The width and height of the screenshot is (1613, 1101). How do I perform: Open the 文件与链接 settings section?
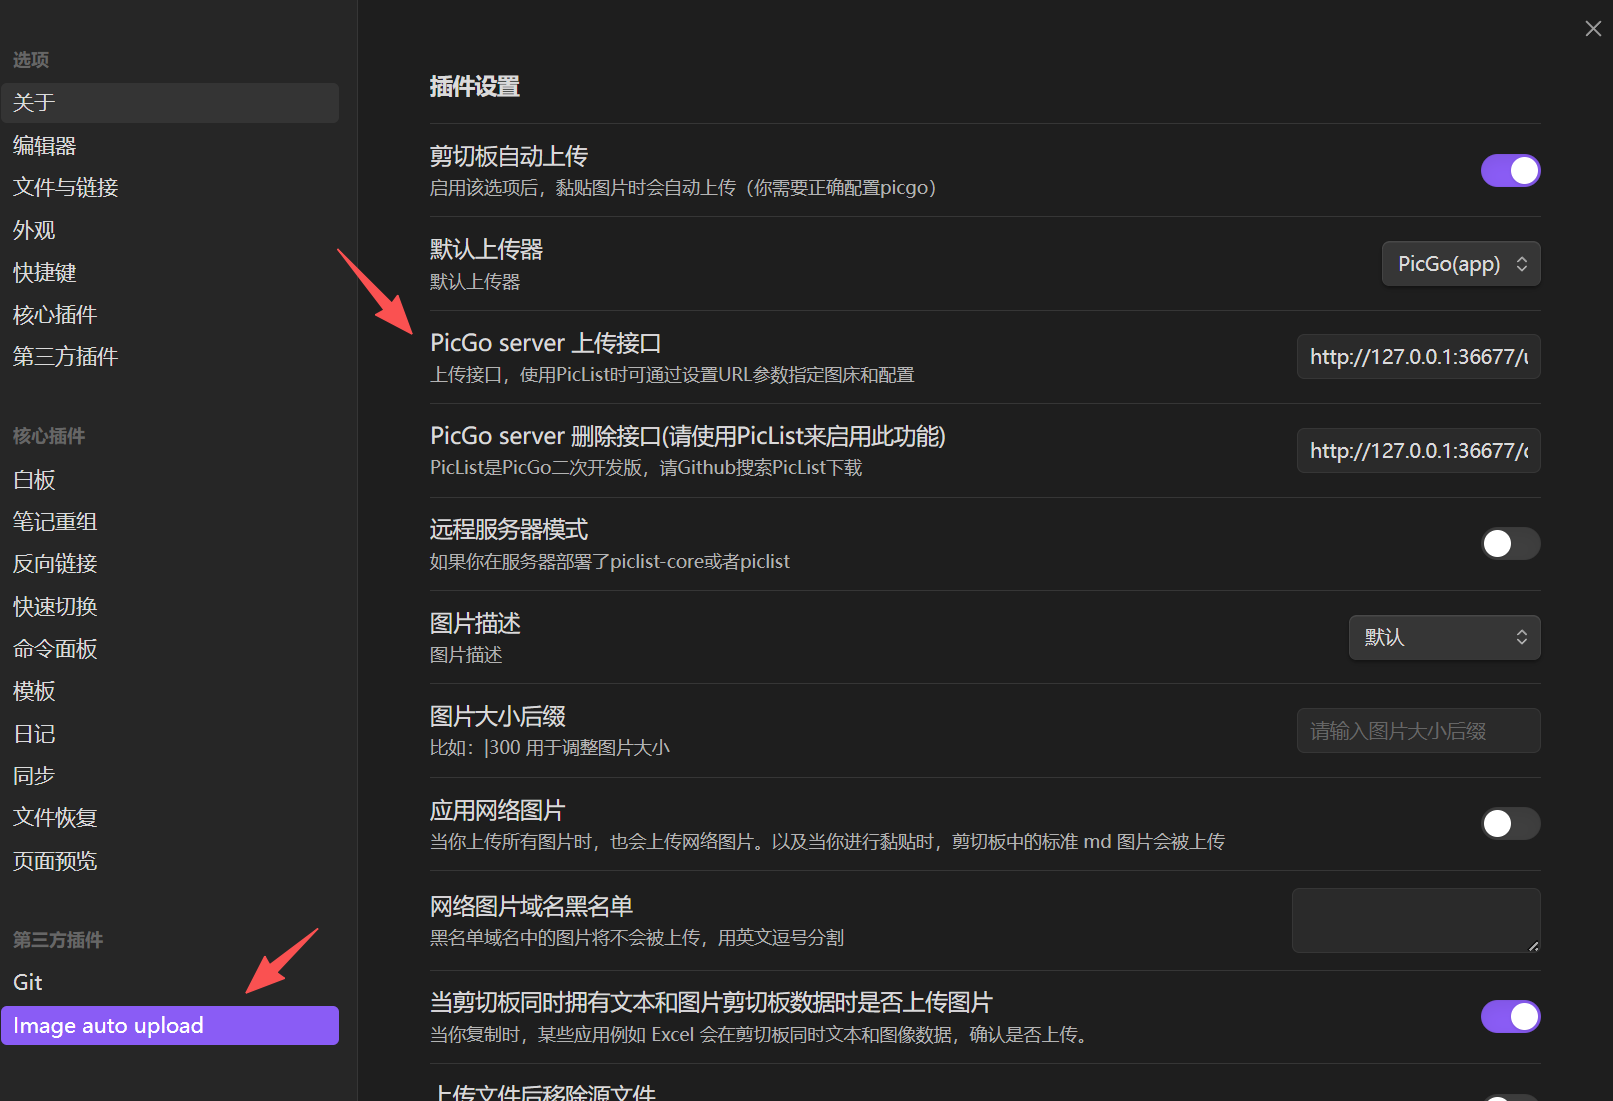pyautogui.click(x=66, y=188)
